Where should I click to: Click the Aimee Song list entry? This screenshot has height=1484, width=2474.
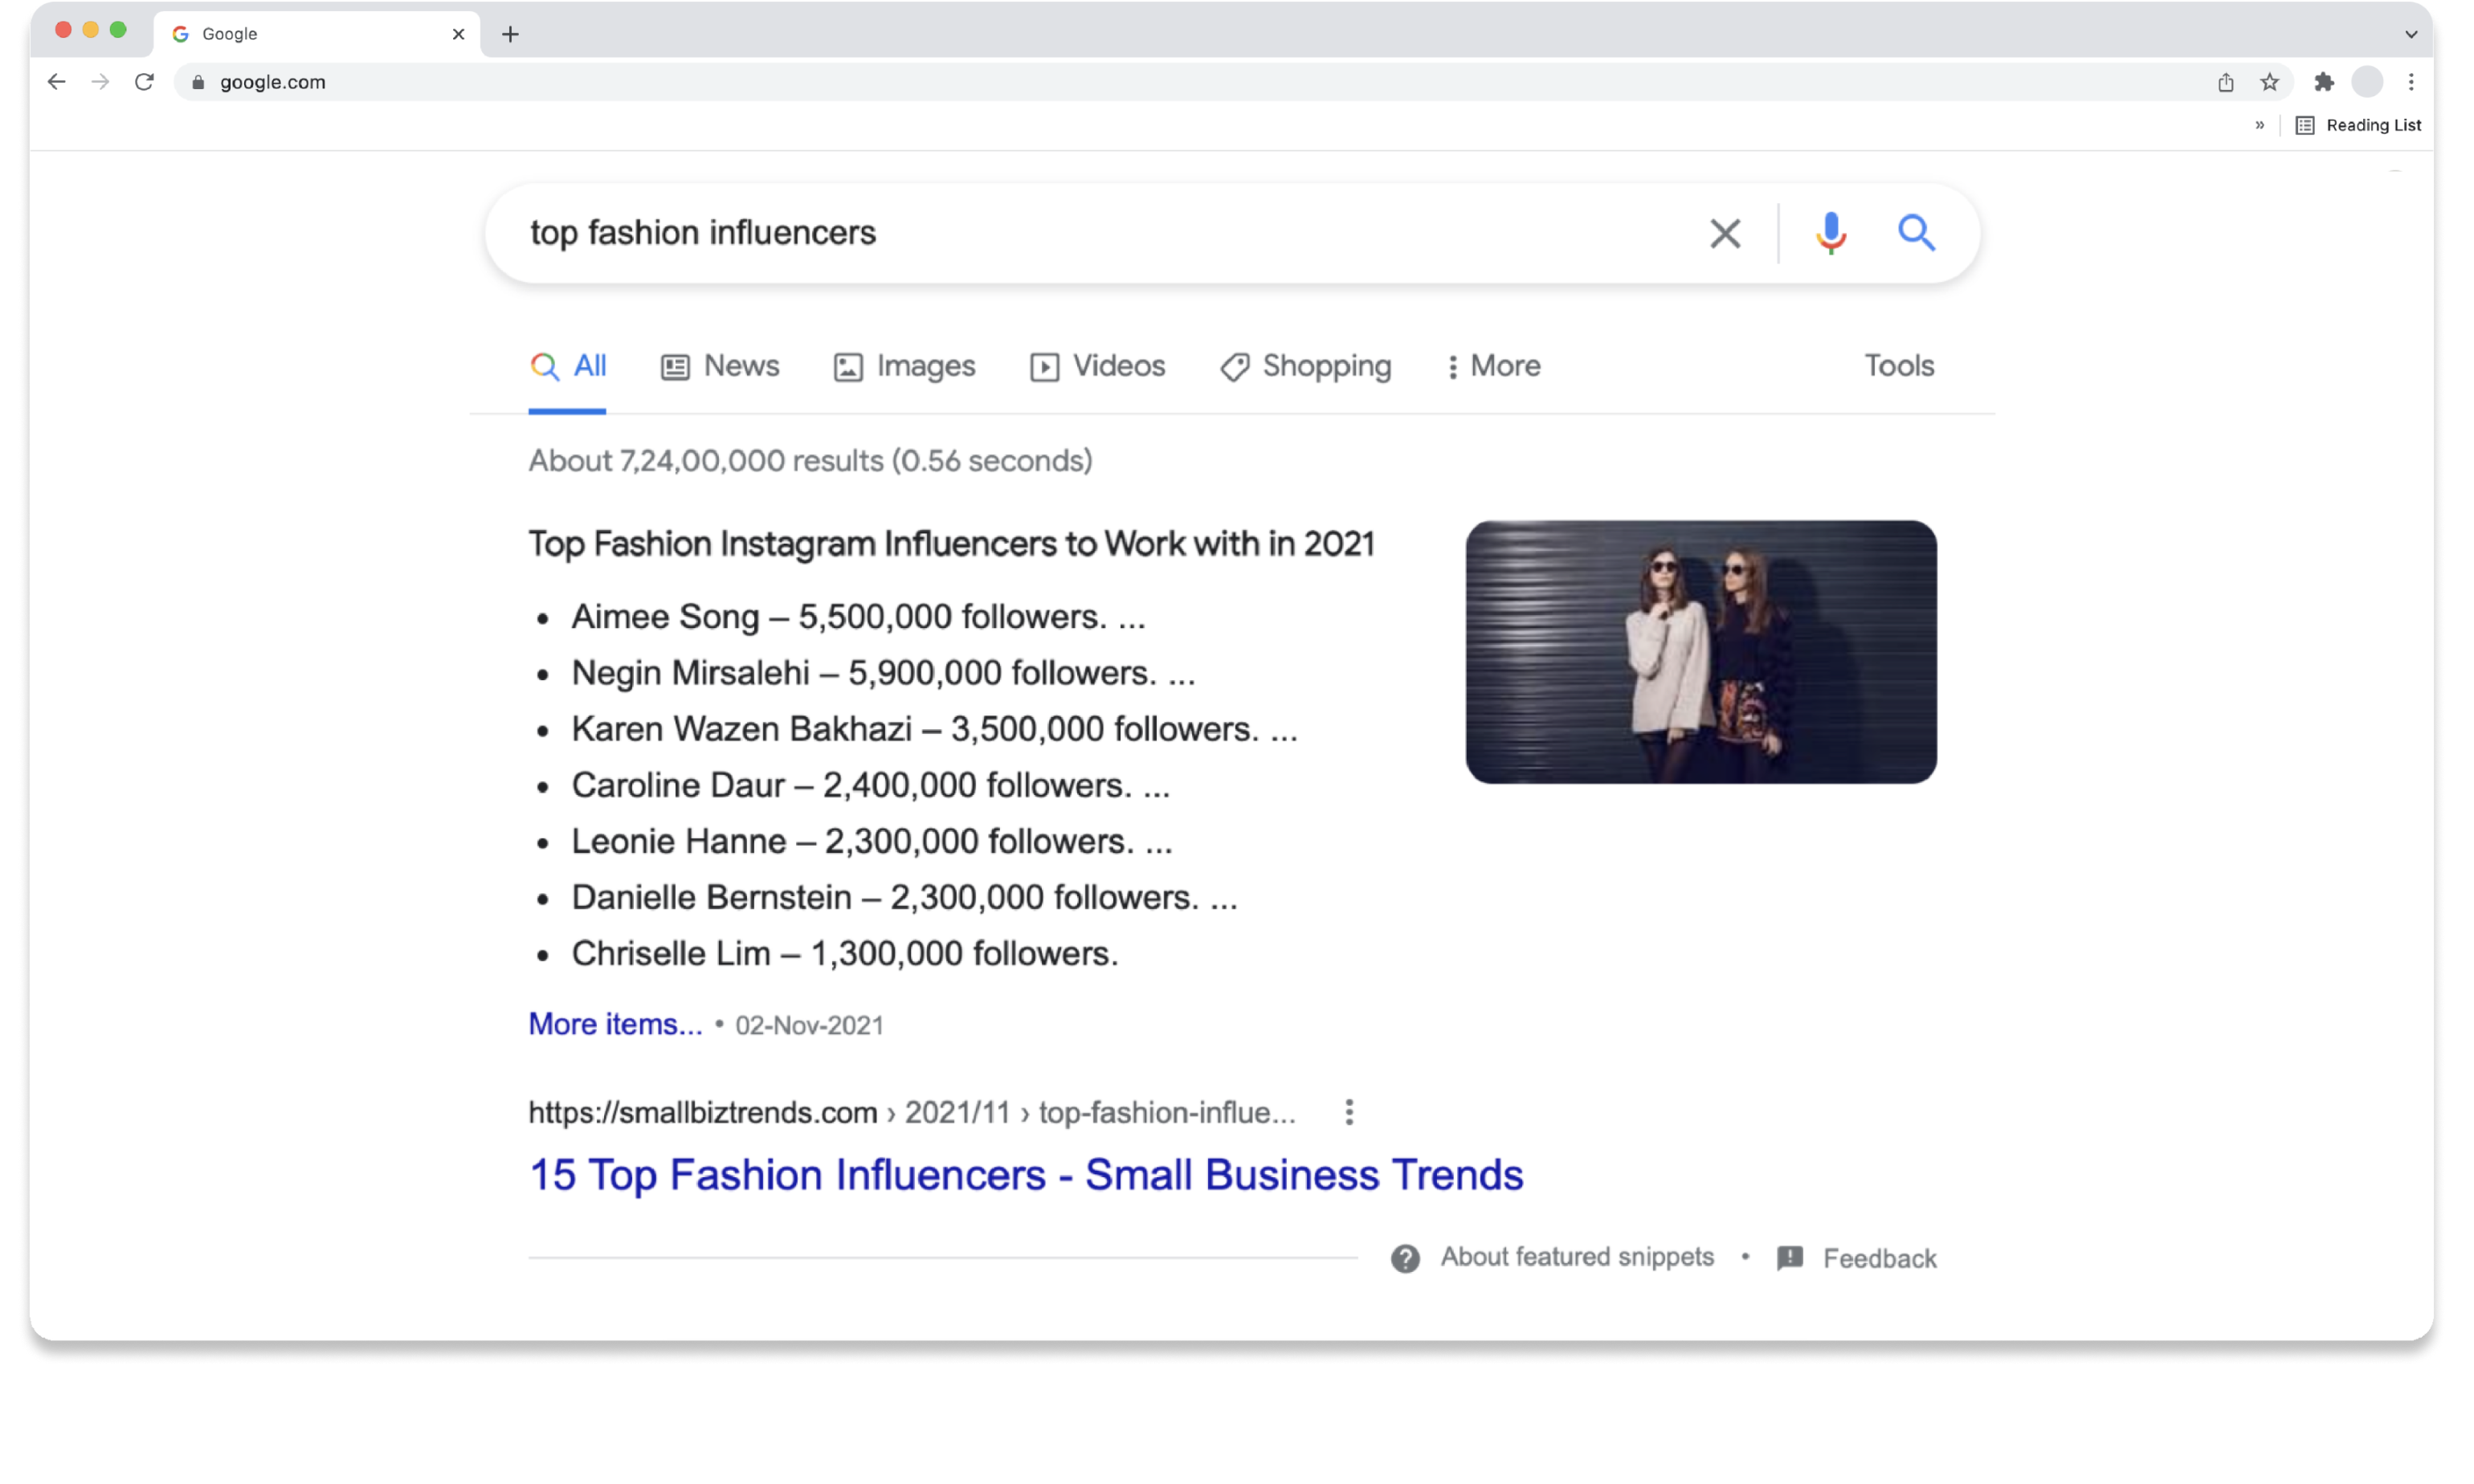(857, 616)
